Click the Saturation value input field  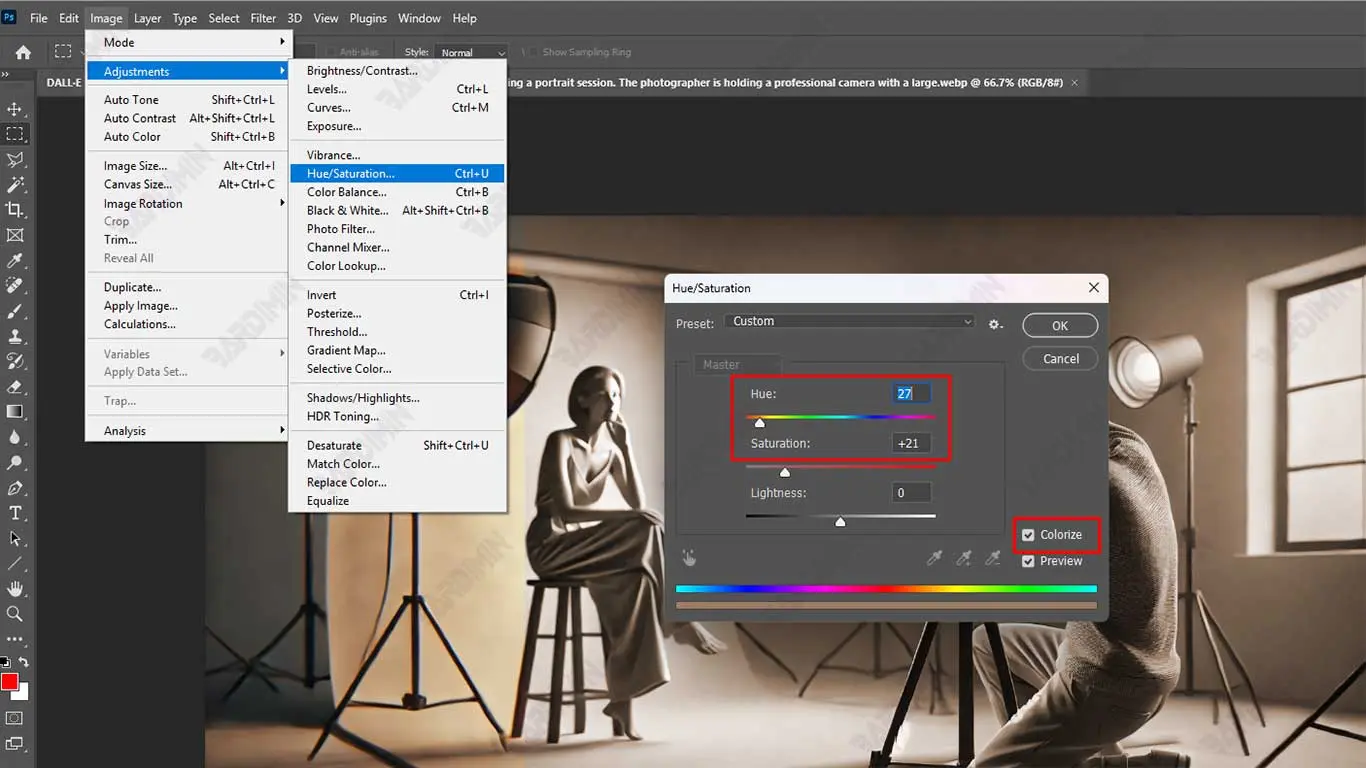[911, 443]
